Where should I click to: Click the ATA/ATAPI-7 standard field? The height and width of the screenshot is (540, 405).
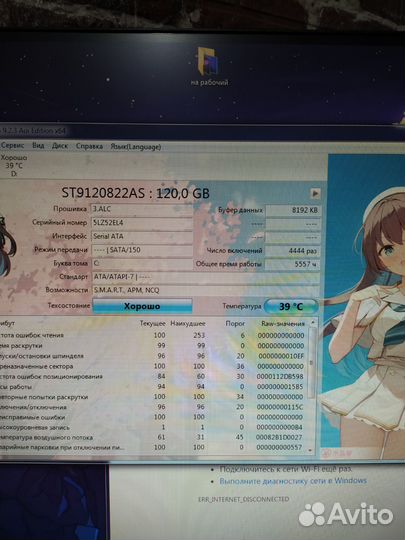[205, 277]
